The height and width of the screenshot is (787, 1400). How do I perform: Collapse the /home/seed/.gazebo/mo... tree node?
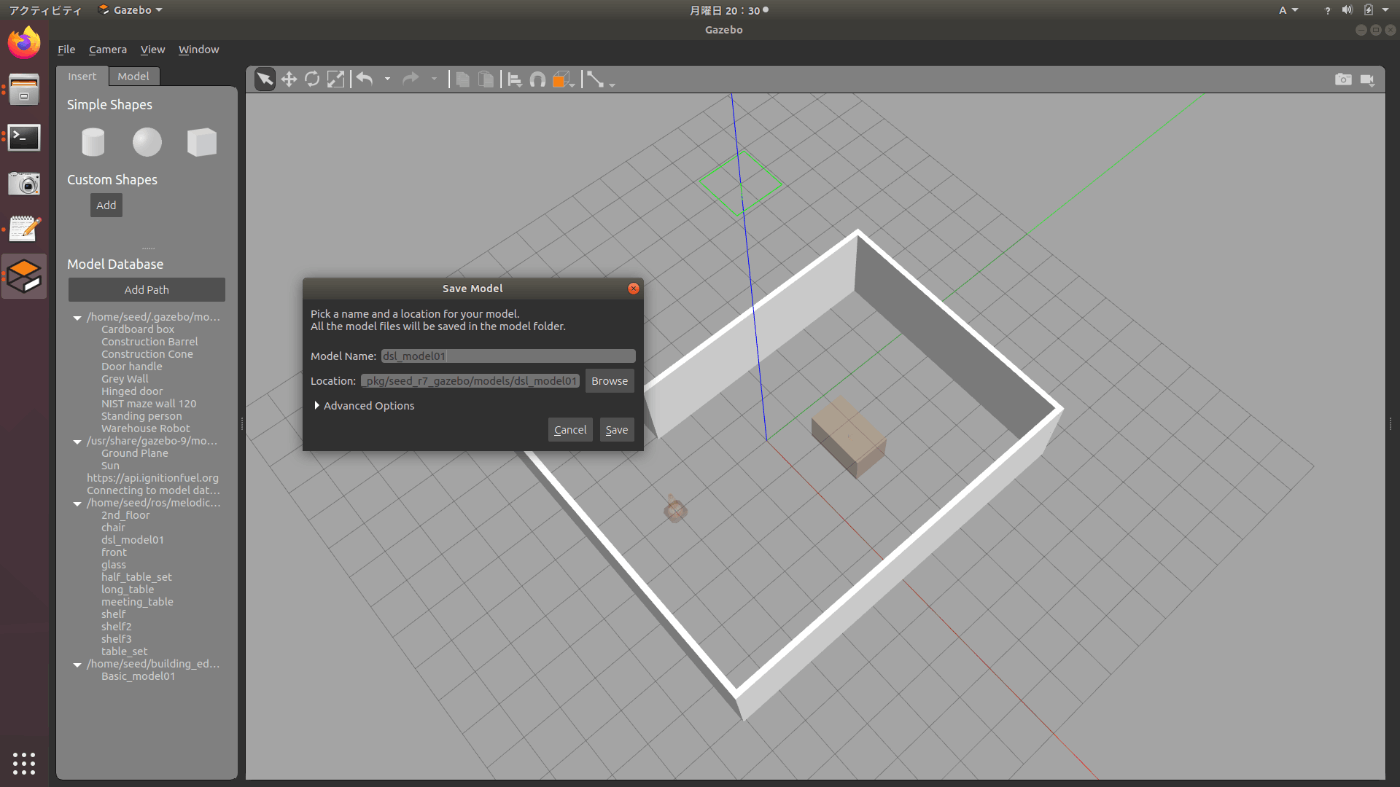78,317
